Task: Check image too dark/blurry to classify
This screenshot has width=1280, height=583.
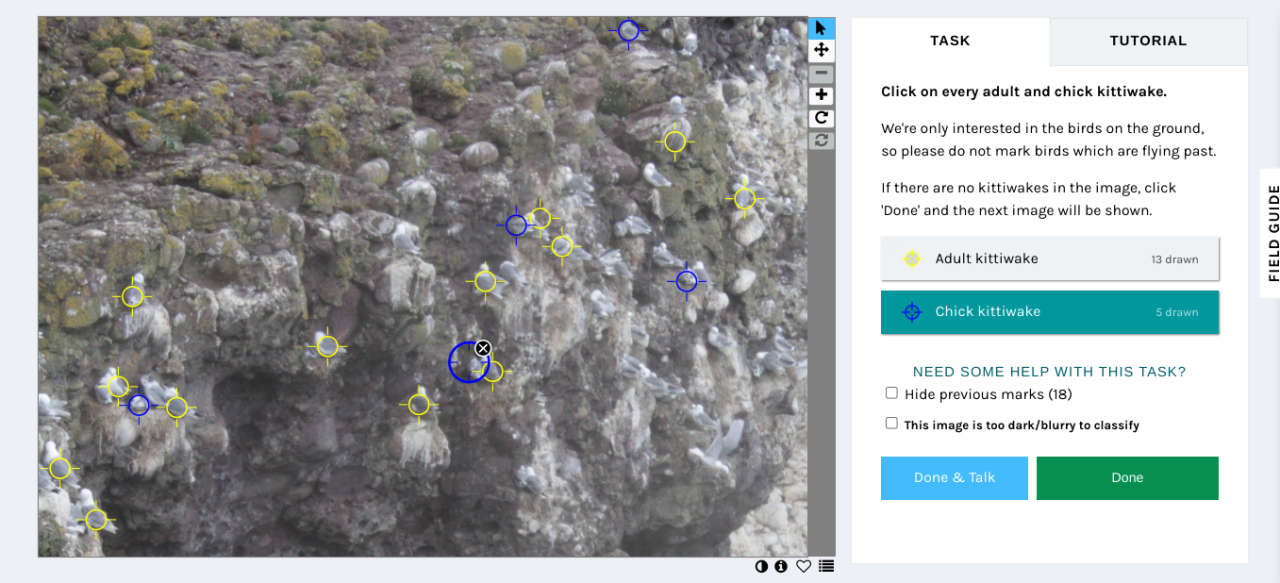Action: 892,423
